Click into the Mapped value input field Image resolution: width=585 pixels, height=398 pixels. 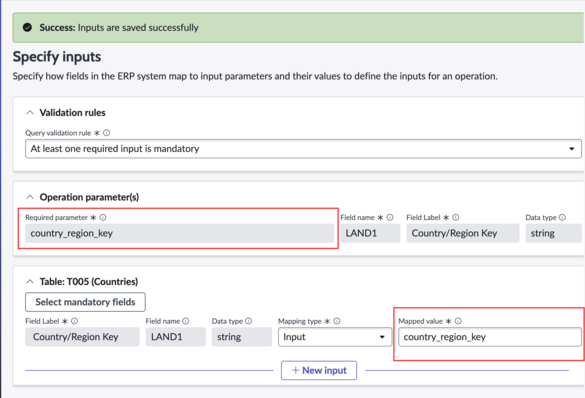pos(489,337)
